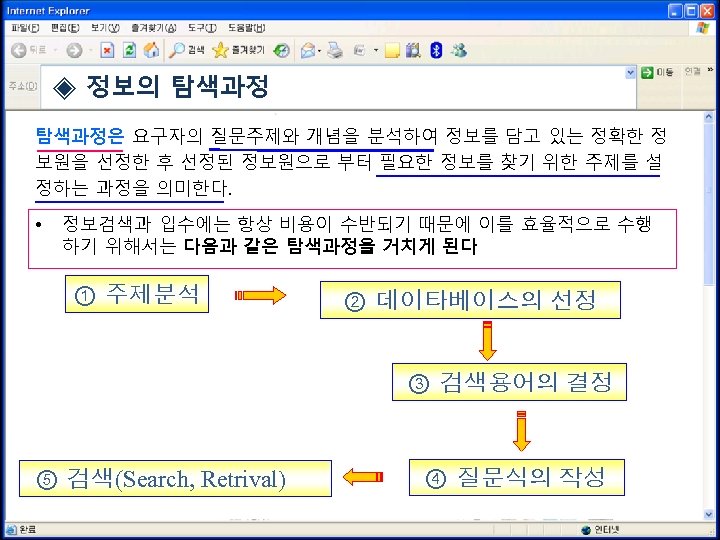Open the 편집(E) menu
This screenshot has width=720, height=540.
(x=65, y=28)
